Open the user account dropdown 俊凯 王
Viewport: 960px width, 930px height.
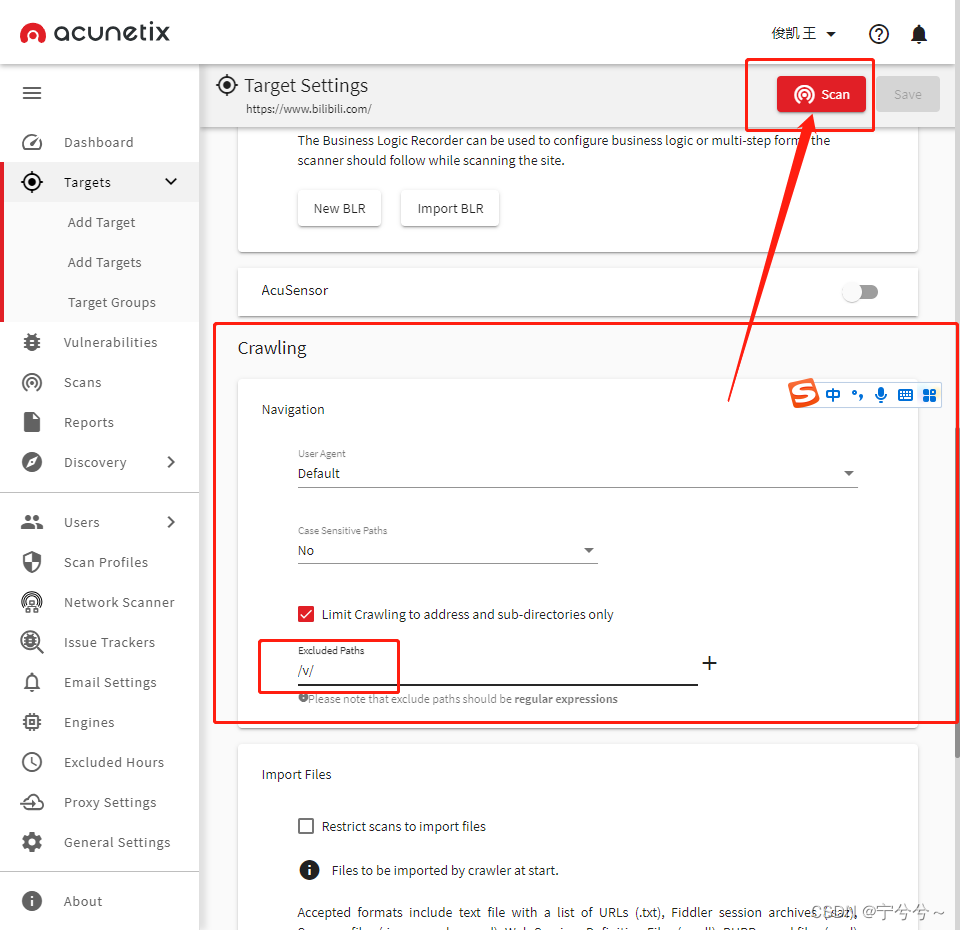[804, 34]
